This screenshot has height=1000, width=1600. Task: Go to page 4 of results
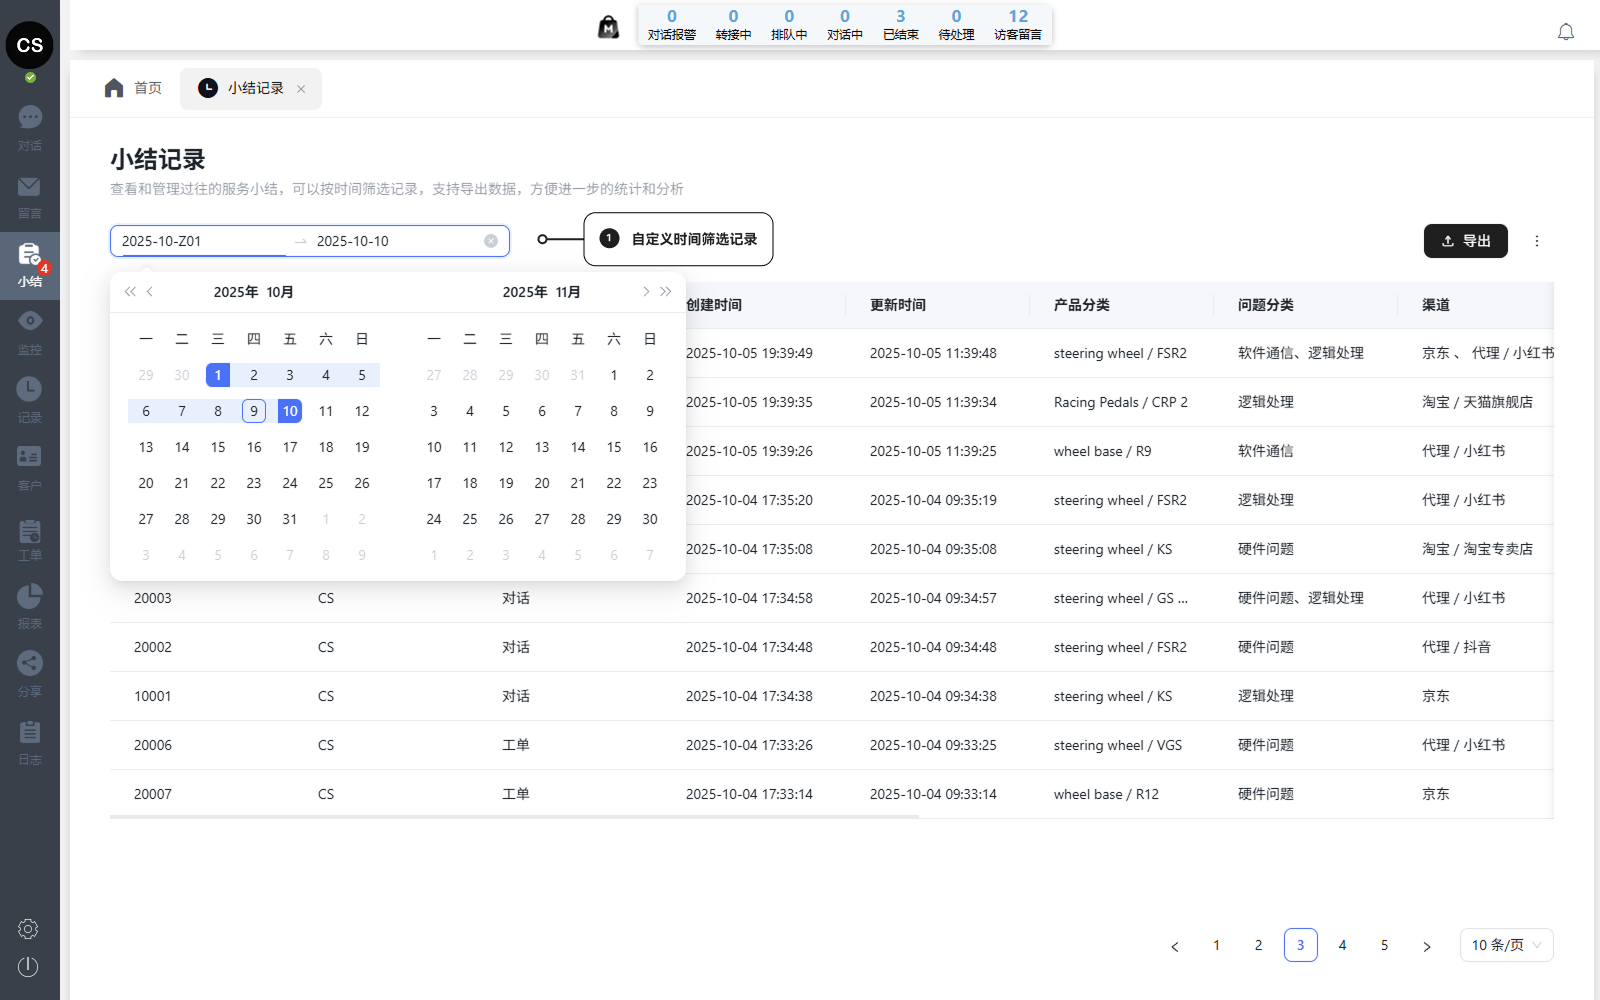tap(1342, 945)
